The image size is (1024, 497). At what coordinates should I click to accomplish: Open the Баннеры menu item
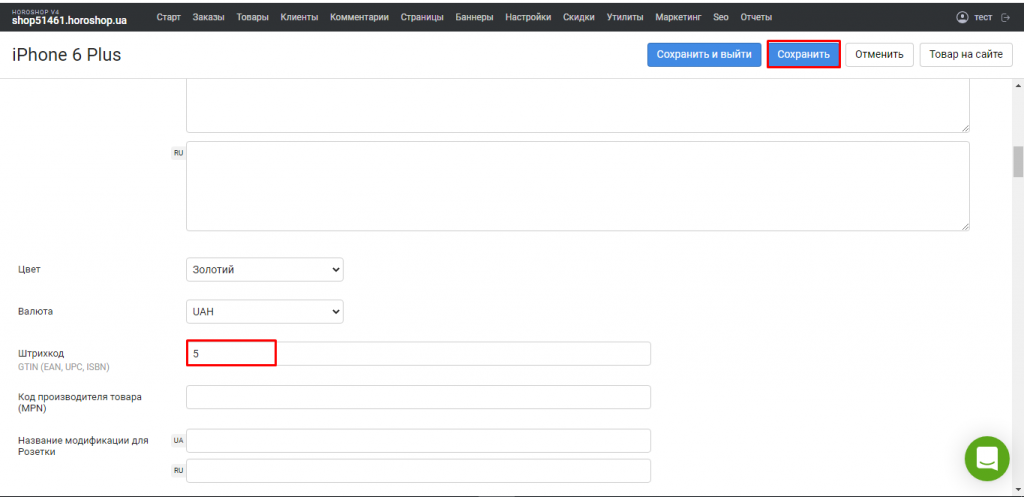[474, 18]
